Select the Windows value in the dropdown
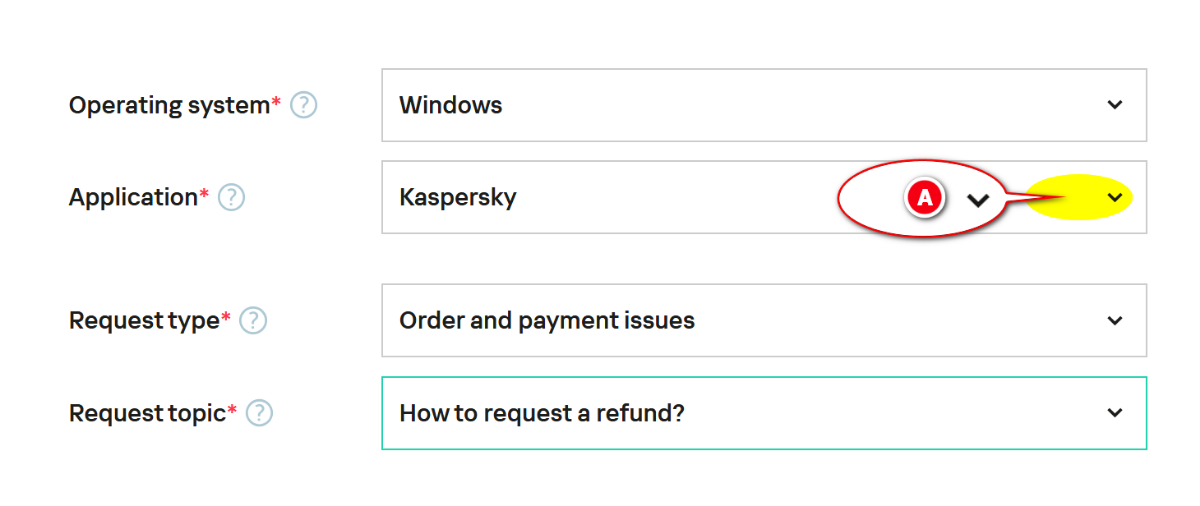The height and width of the screenshot is (506, 1200). 451,105
